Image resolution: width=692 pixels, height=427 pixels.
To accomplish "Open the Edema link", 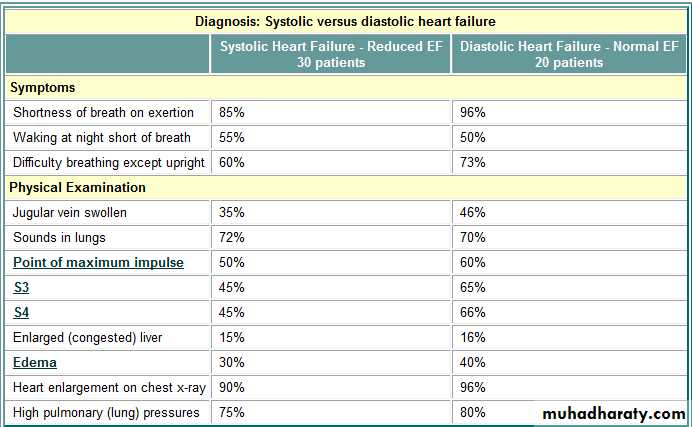I will click(35, 362).
